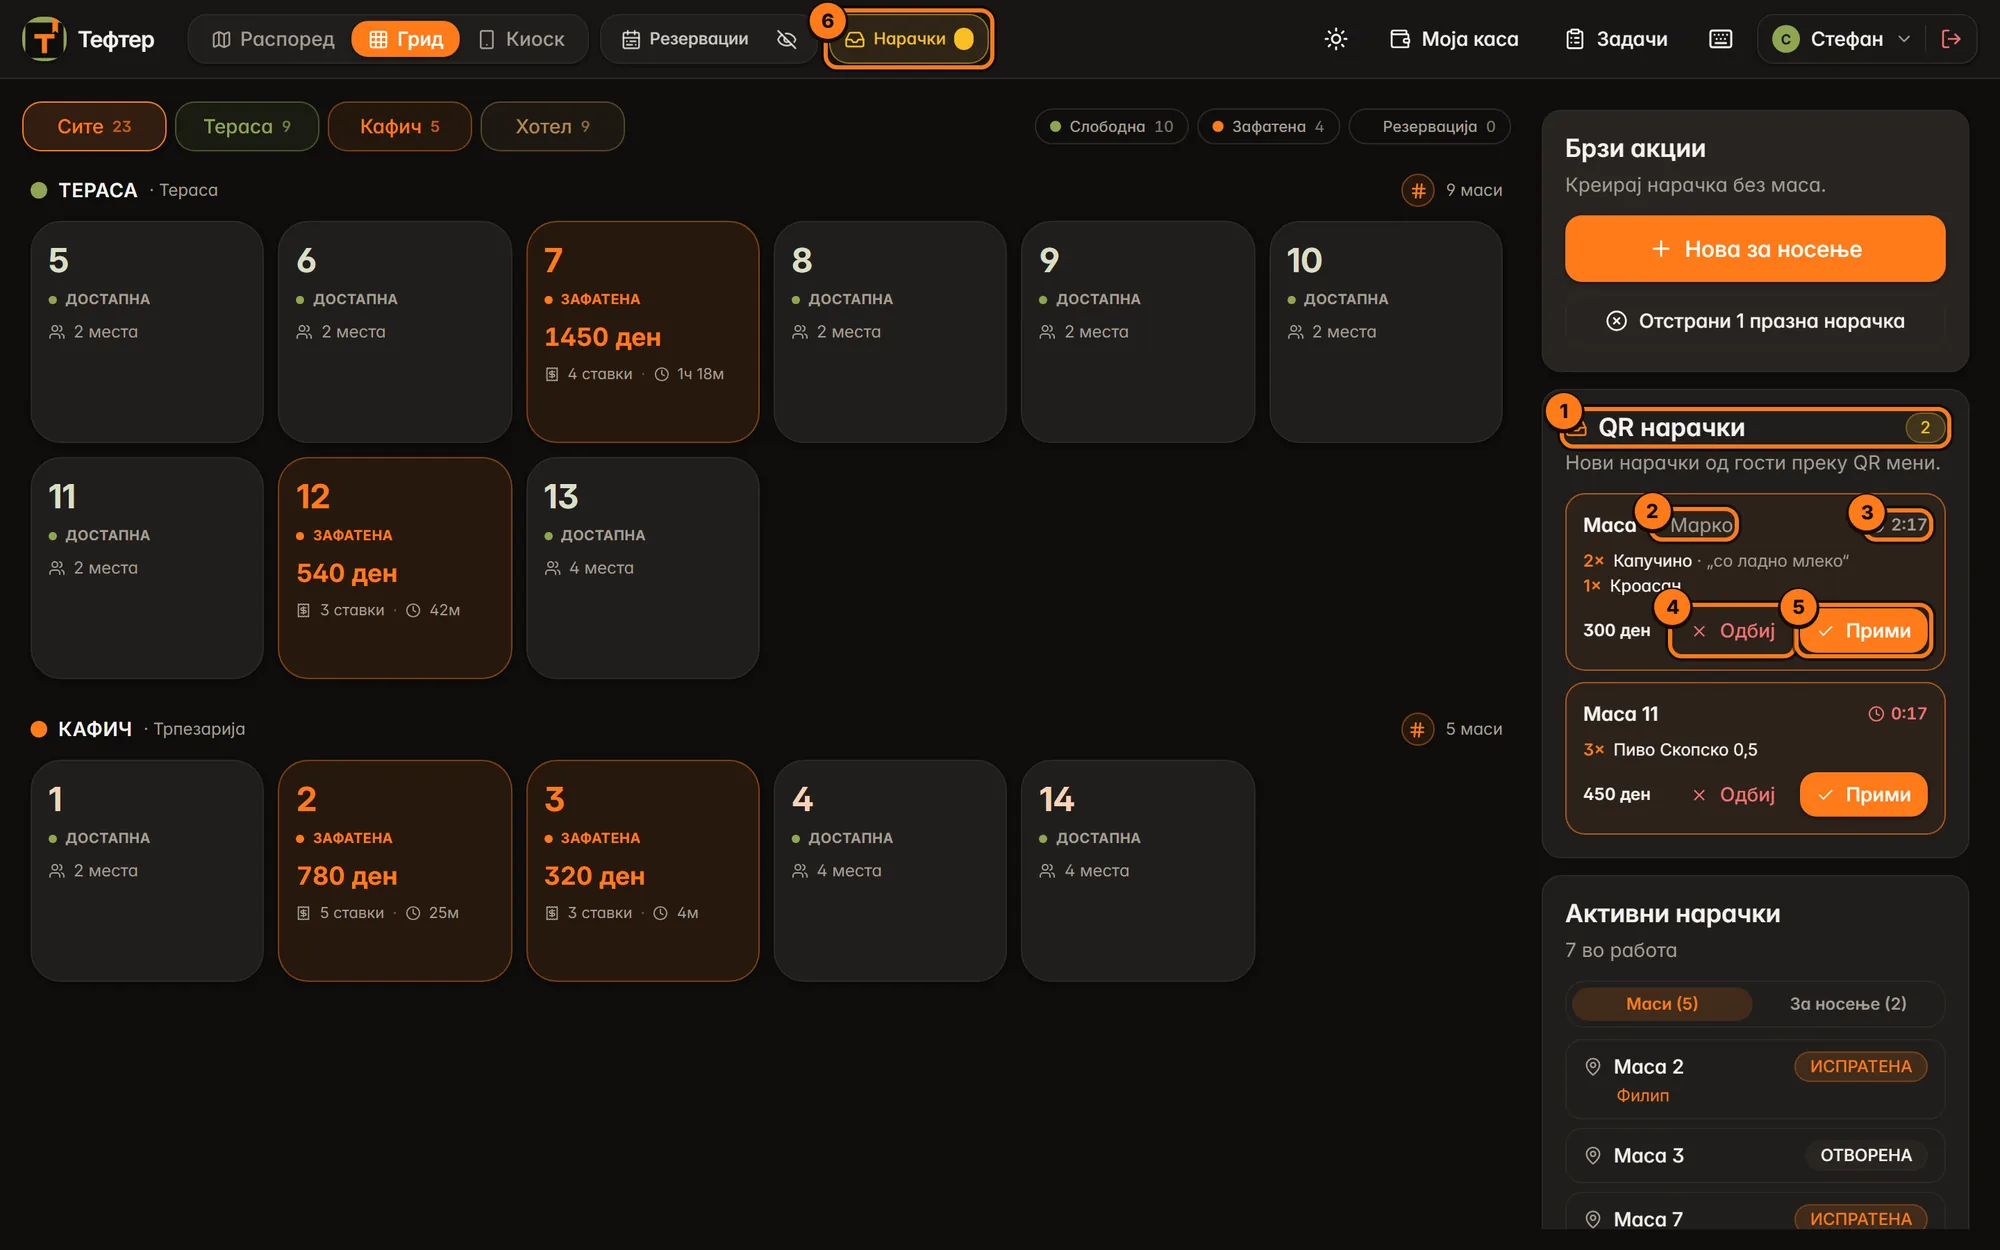Viewport: 2000px width, 1250px height.
Task: Select the Кафич 5 filter
Action: point(400,126)
